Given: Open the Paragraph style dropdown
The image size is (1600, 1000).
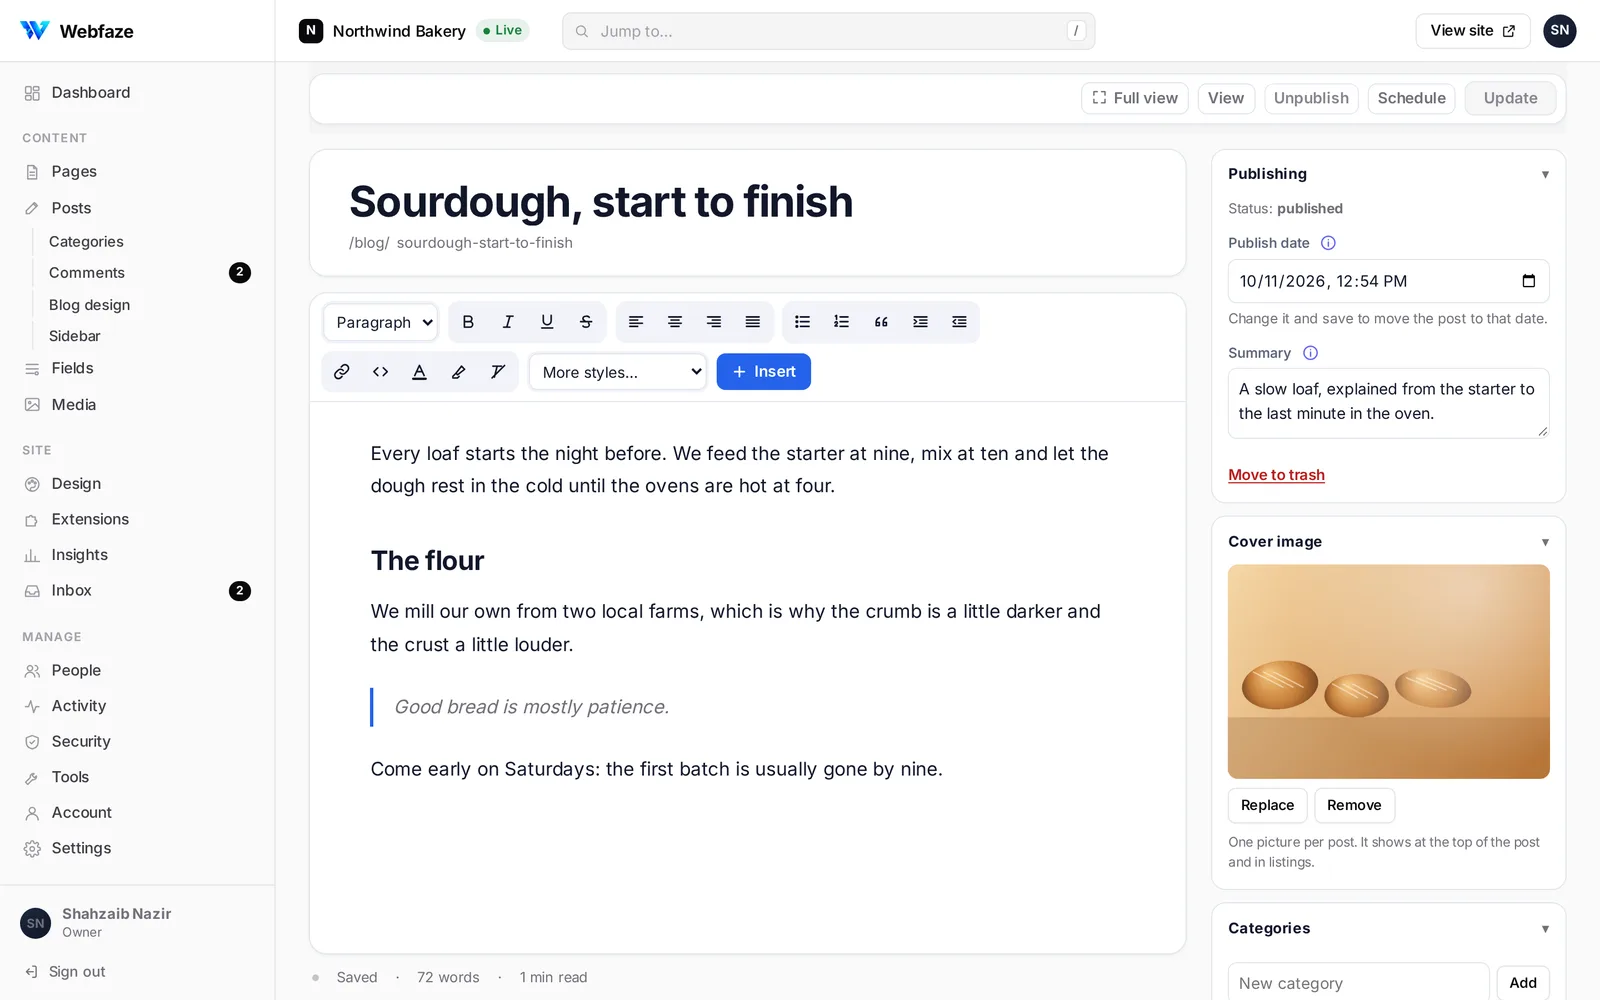Looking at the screenshot, I should [x=381, y=322].
